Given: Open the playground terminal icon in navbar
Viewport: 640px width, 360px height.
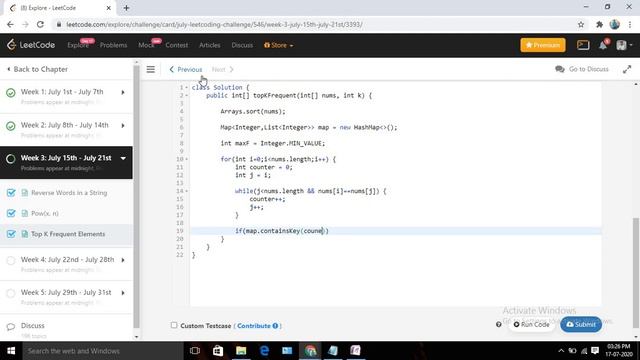Looking at the screenshot, I should [583, 45].
